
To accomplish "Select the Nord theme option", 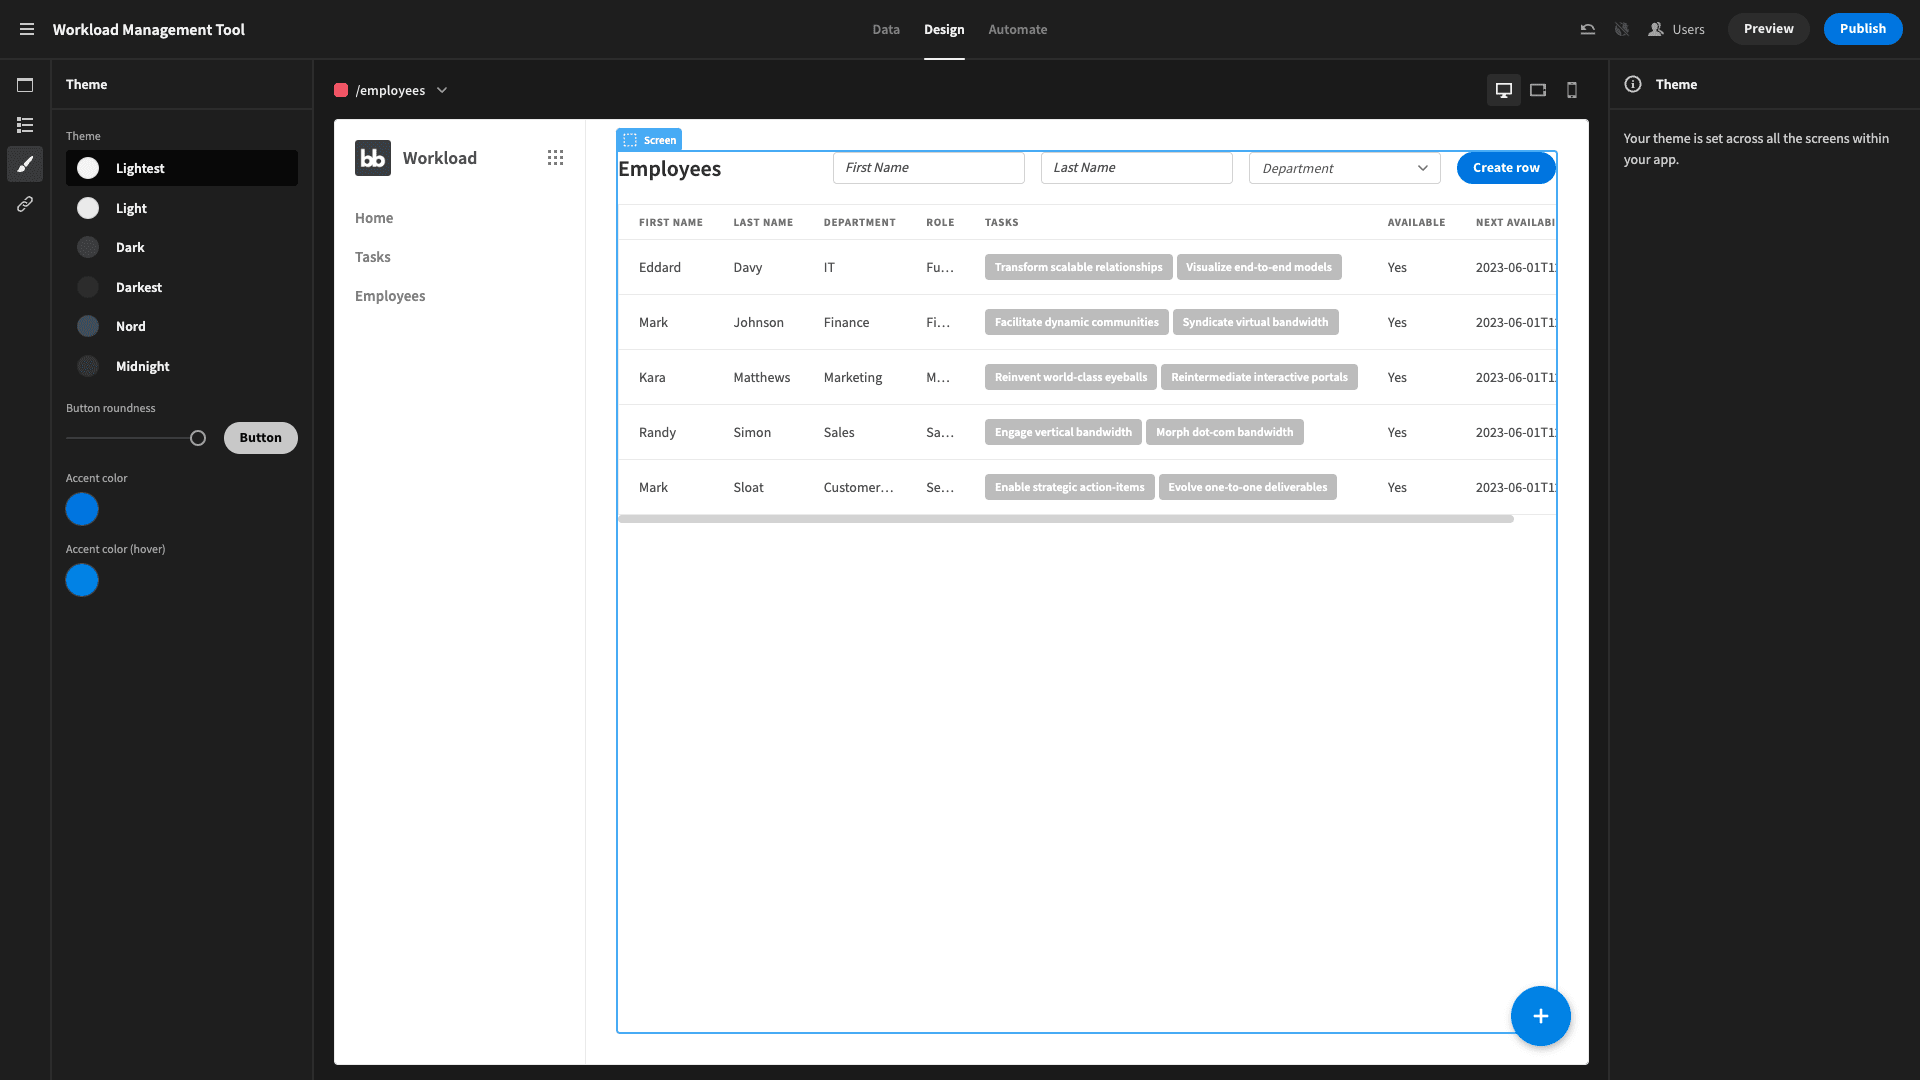I will [129, 326].
